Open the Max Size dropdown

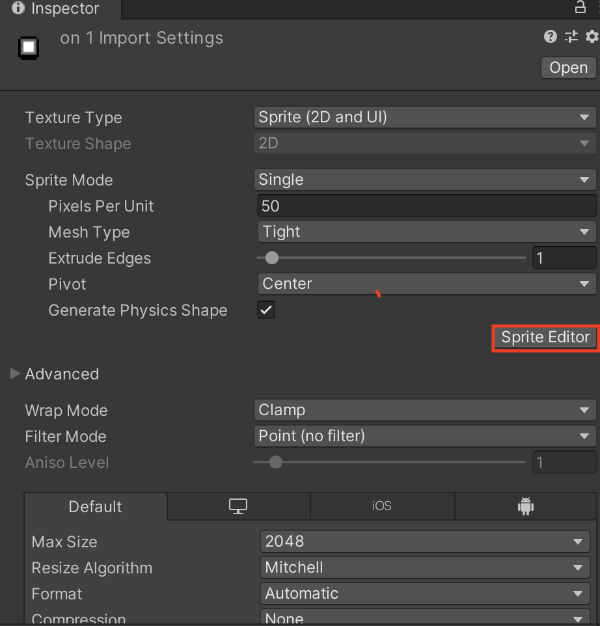(x=425, y=541)
